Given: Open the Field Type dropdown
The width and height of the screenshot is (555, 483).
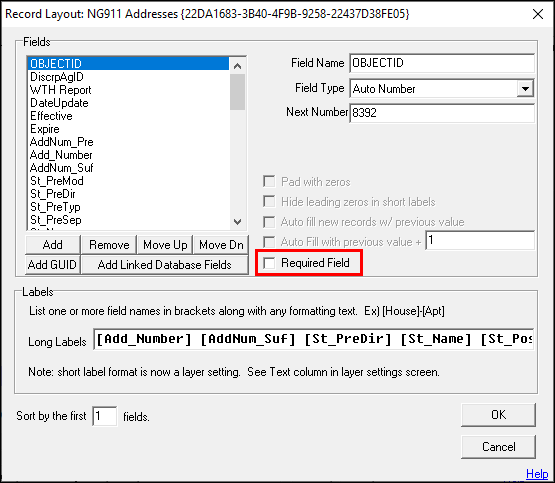Looking at the screenshot, I should [x=525, y=88].
